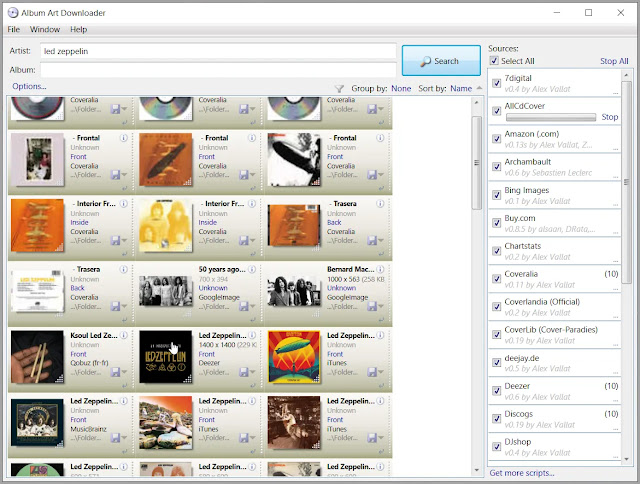
Task: Click the AllCdCover progress bar
Action: pyautogui.click(x=551, y=117)
